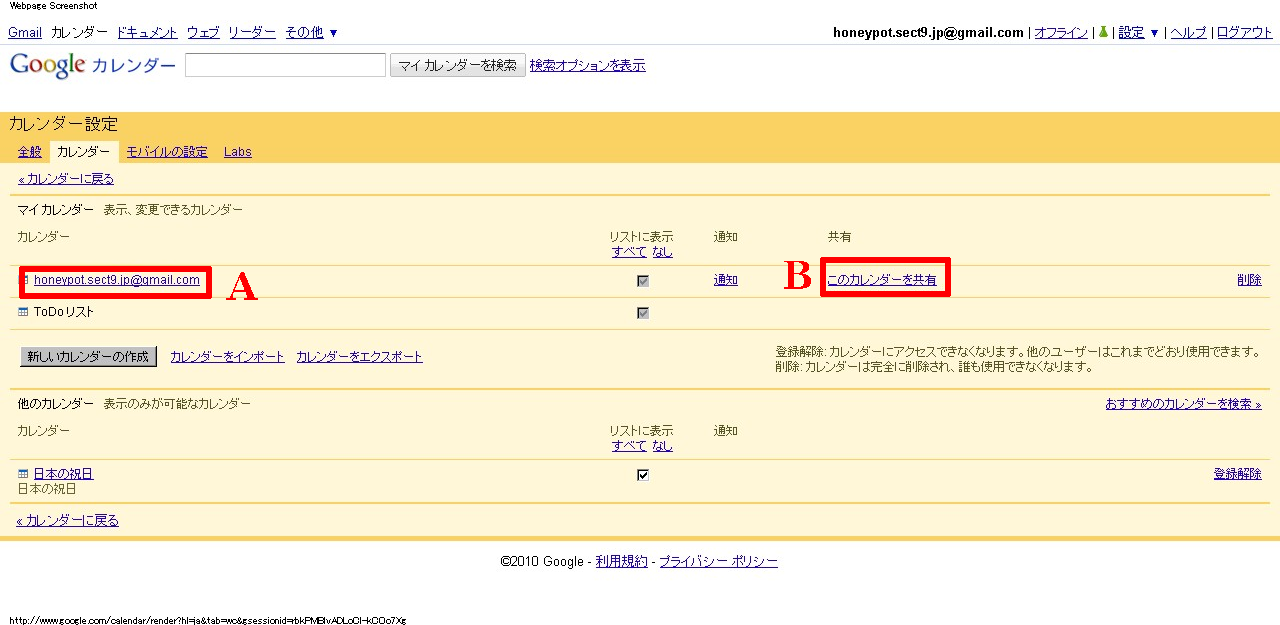Uncheck list display checkbox for 日本の祝日
The width and height of the screenshot is (1280, 625).
[x=643, y=475]
